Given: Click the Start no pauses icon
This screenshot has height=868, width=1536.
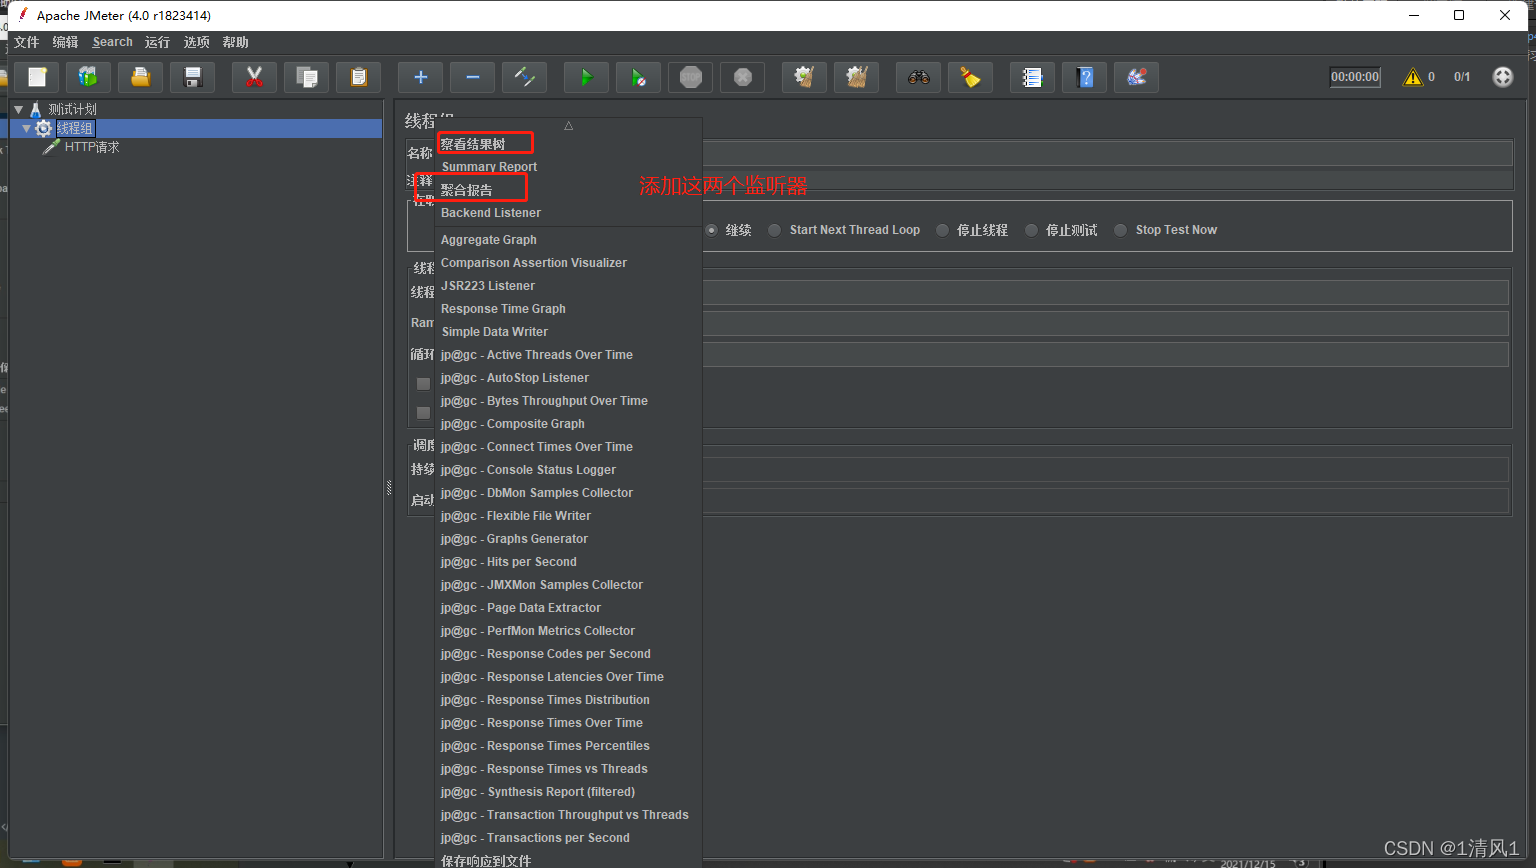Looking at the screenshot, I should coord(639,77).
